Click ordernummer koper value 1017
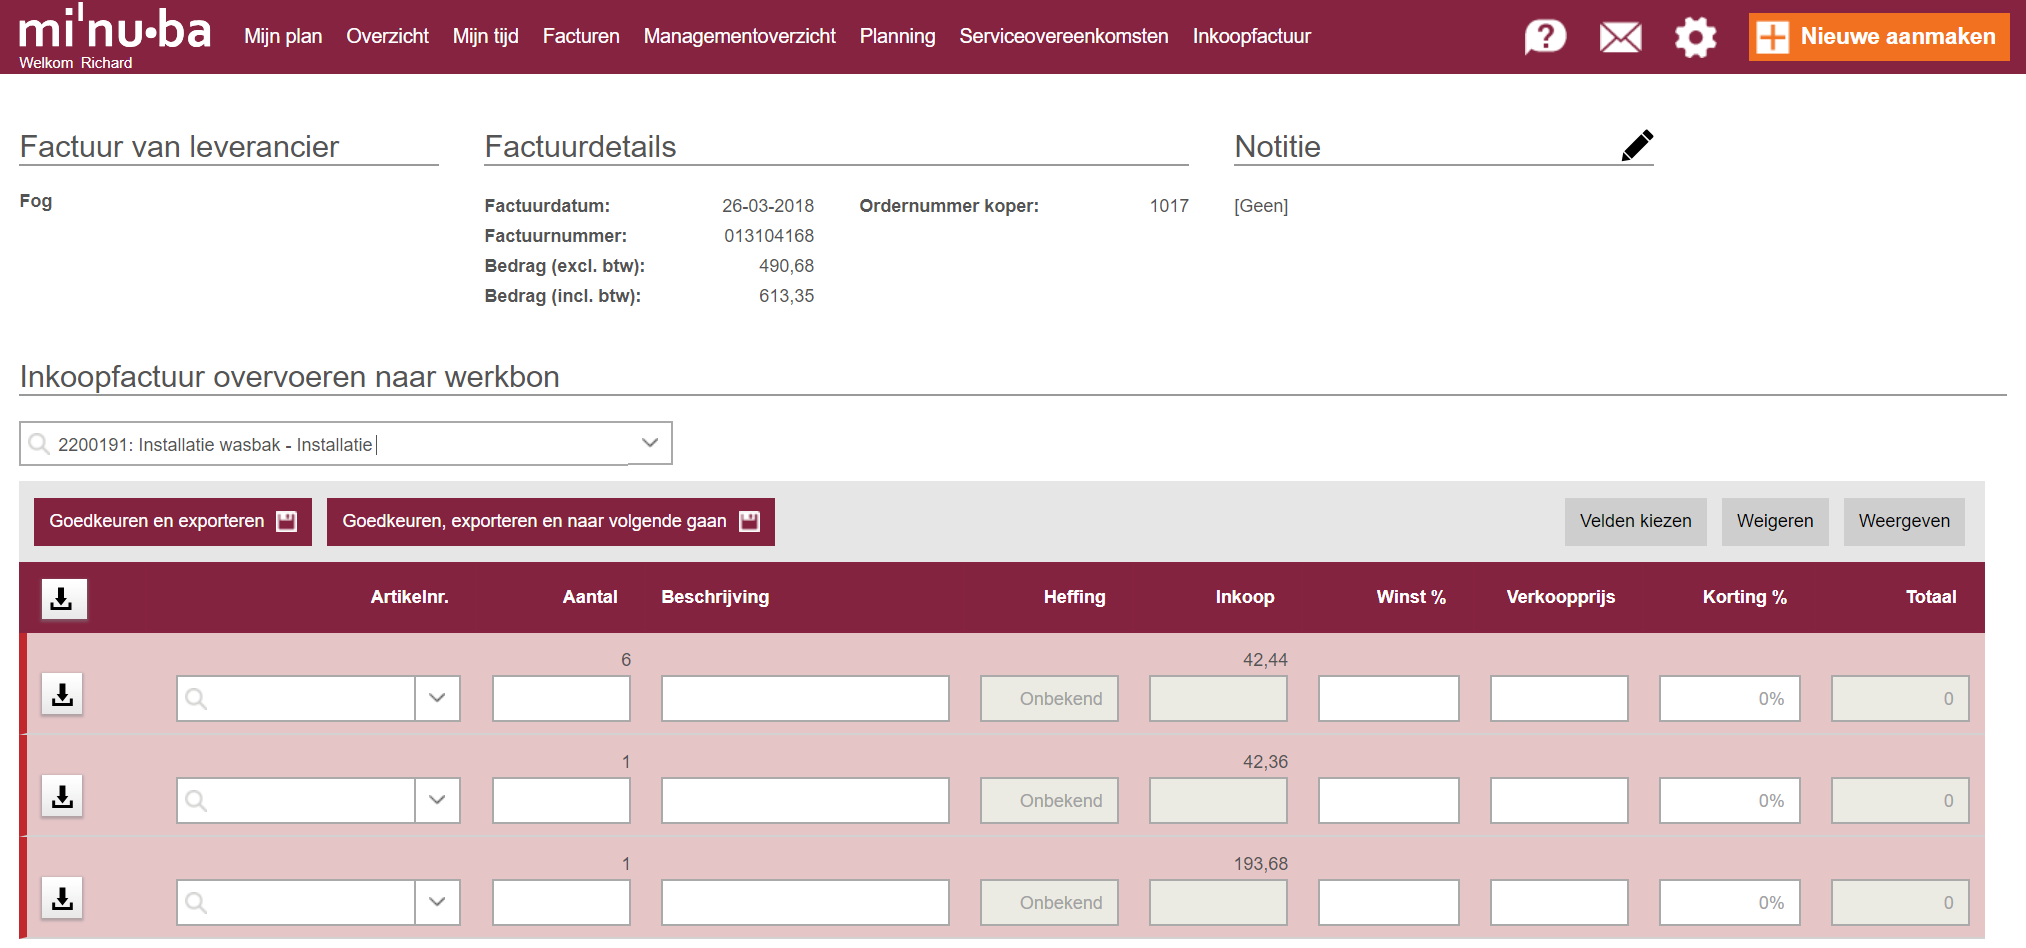 click(x=1169, y=206)
